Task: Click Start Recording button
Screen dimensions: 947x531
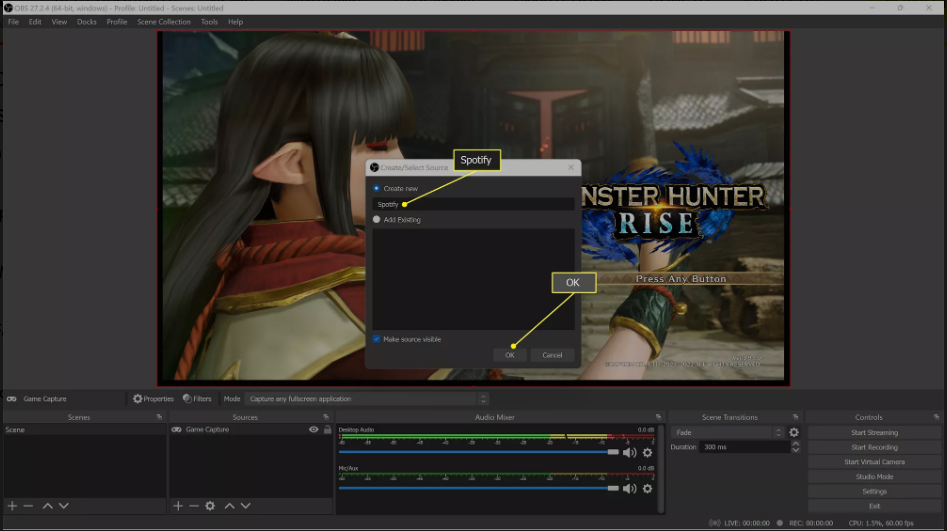Action: tap(874, 447)
